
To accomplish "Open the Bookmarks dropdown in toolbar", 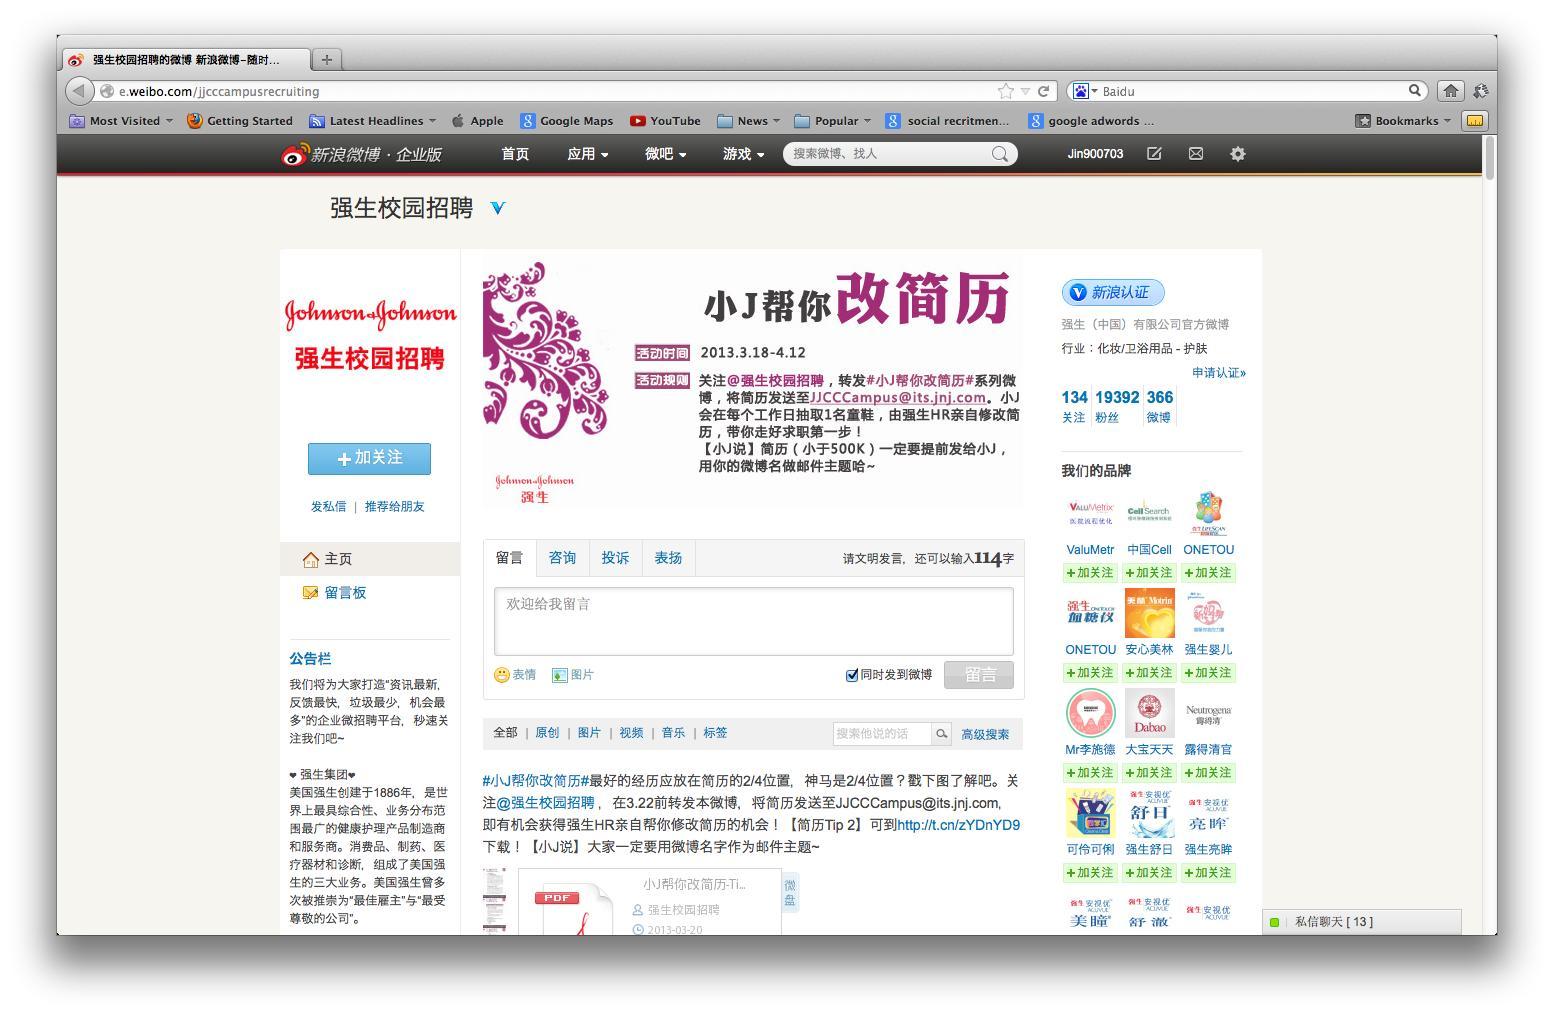I will coord(1403,121).
